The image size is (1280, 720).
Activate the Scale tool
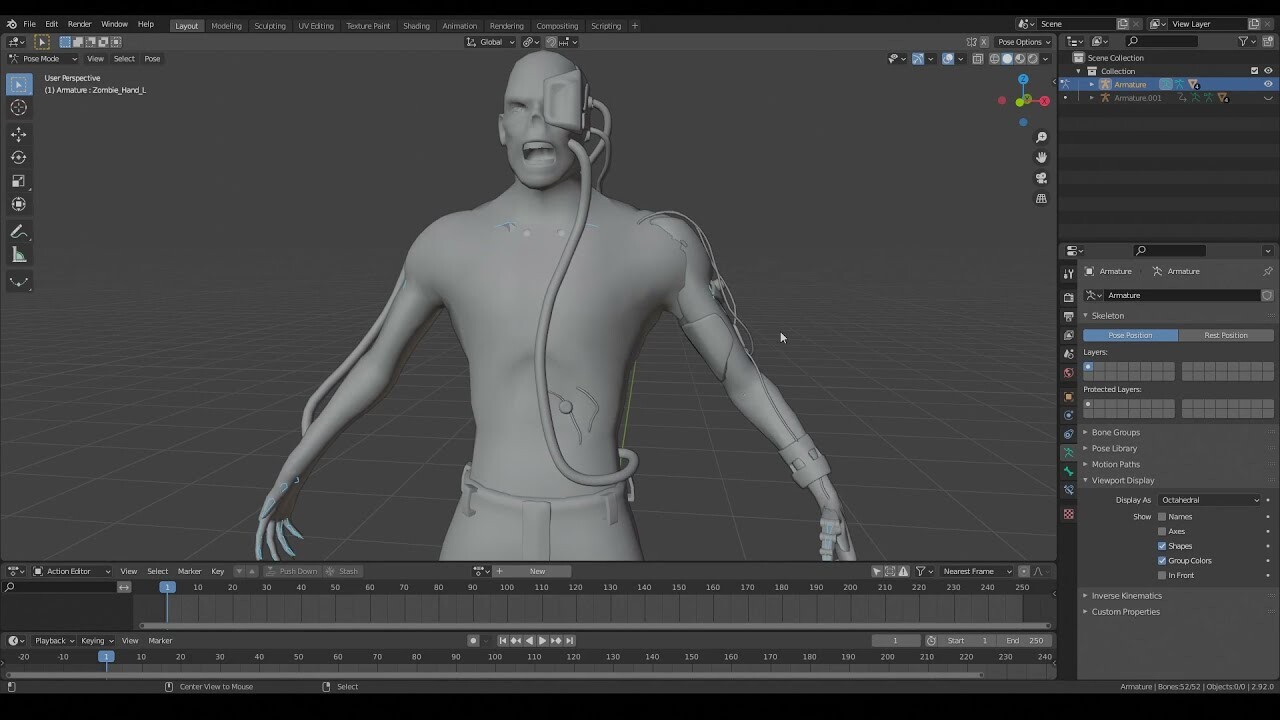[x=19, y=181]
